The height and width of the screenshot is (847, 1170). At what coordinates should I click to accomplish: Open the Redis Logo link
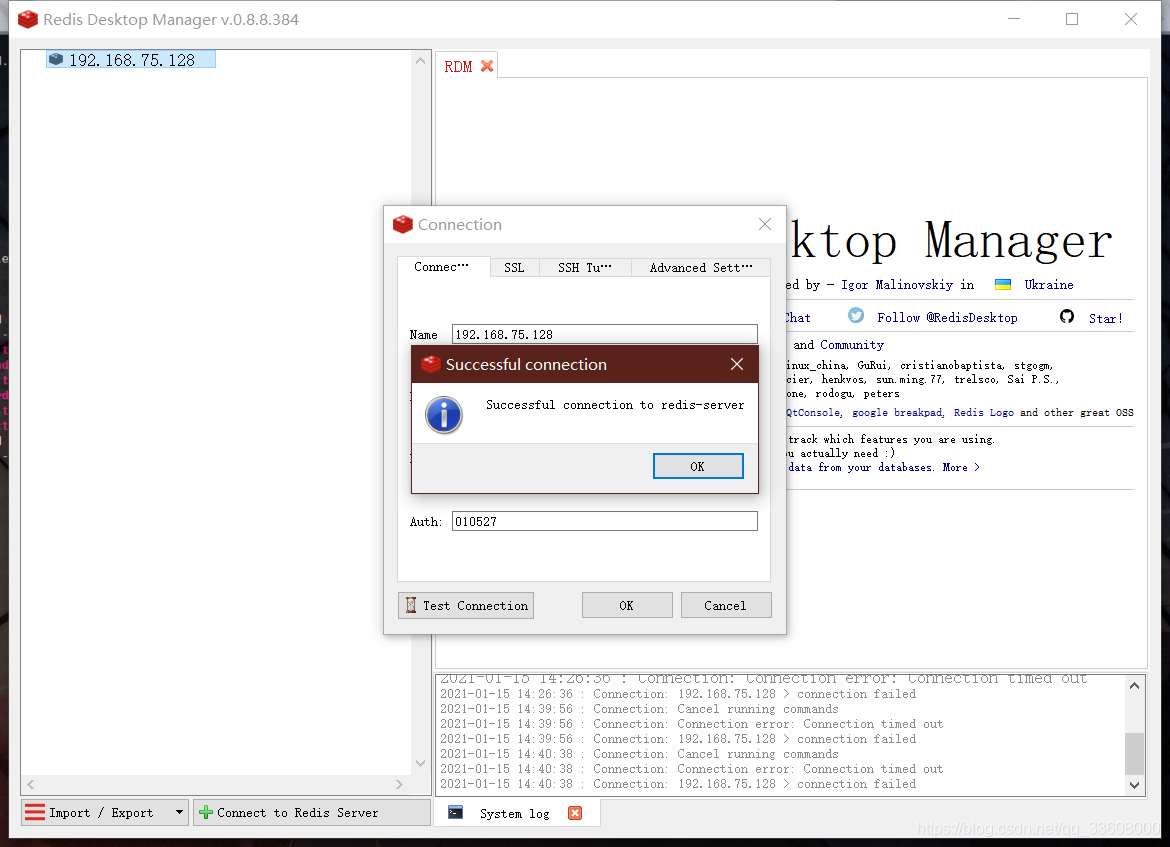983,413
